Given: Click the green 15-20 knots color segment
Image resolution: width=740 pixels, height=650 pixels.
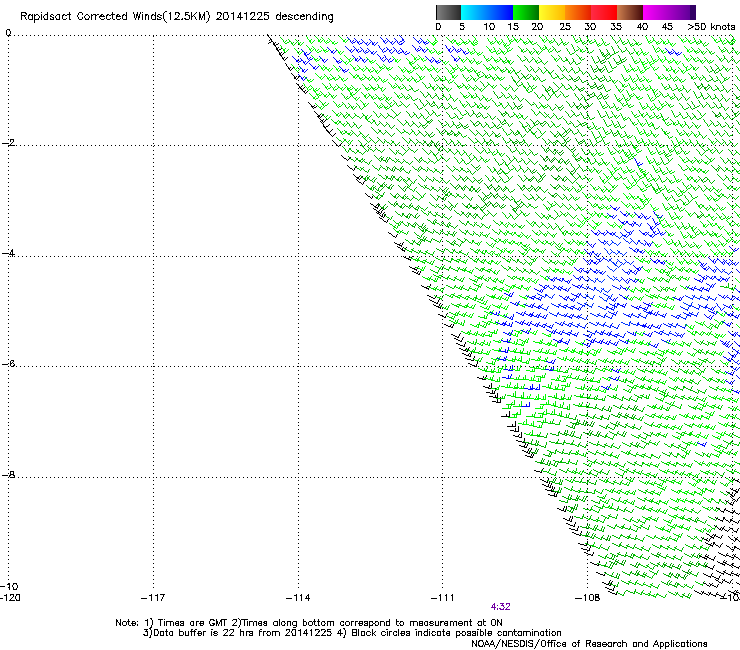Looking at the screenshot, I should (x=526, y=12).
